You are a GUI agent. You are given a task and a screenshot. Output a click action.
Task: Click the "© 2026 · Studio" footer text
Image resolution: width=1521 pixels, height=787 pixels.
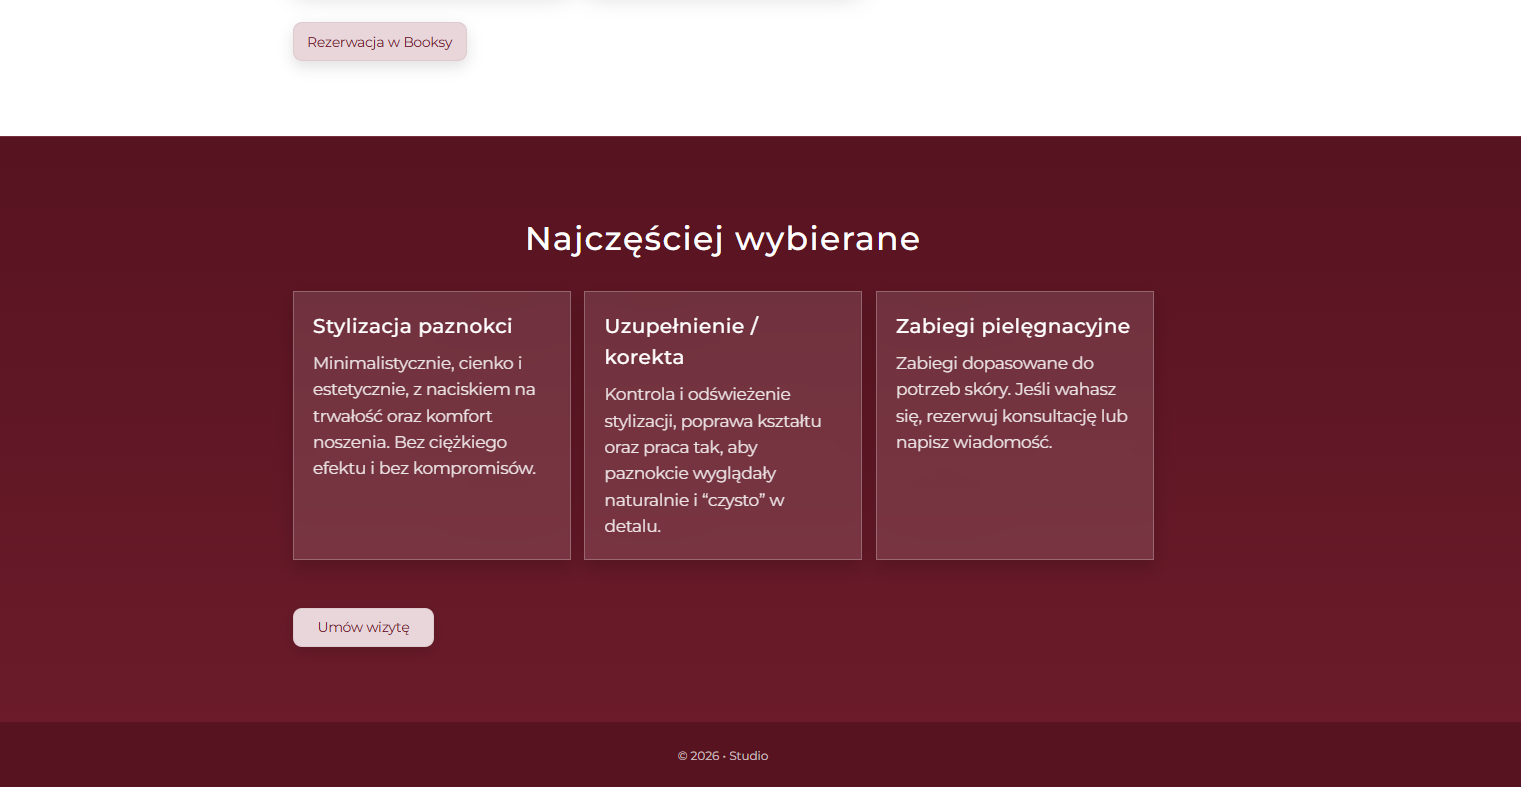click(x=722, y=756)
